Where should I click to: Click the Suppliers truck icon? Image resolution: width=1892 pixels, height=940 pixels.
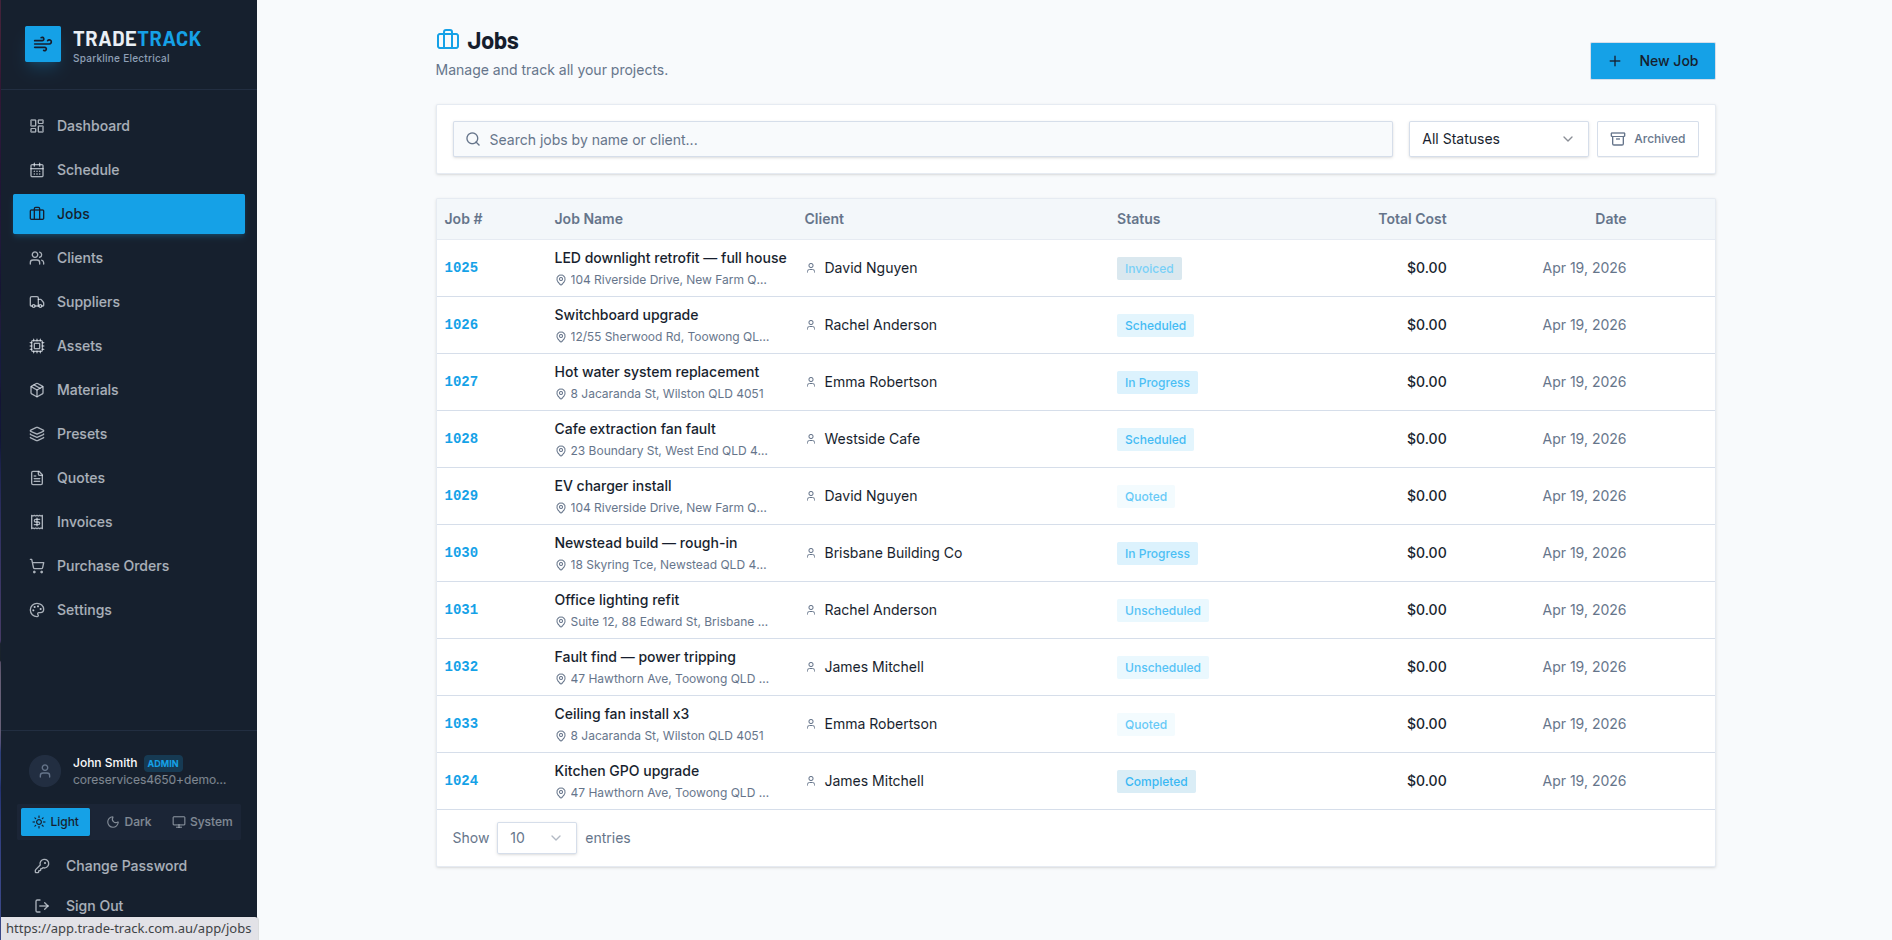pyautogui.click(x=37, y=302)
